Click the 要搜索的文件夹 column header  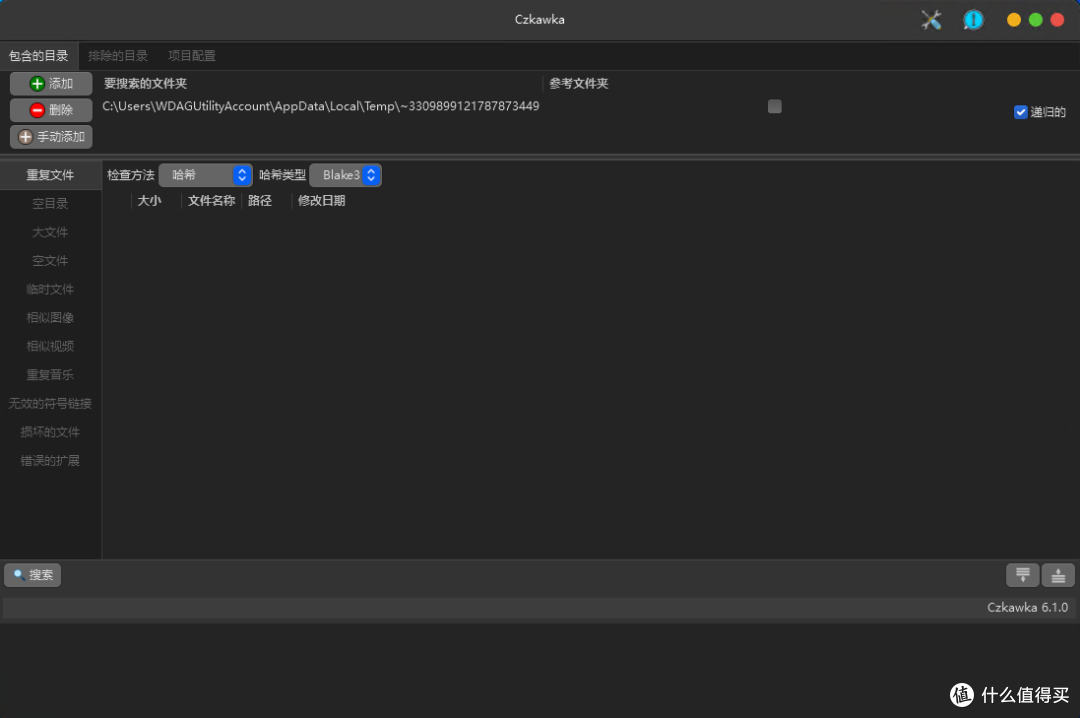(x=145, y=83)
